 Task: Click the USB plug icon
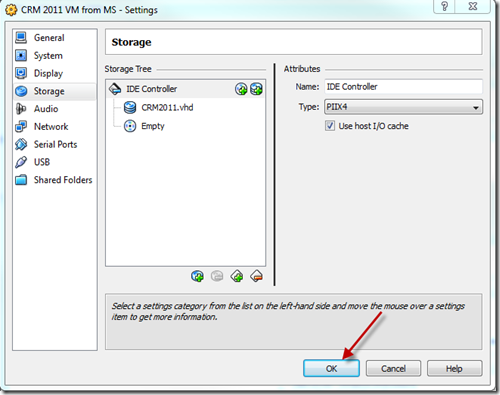coord(21,162)
